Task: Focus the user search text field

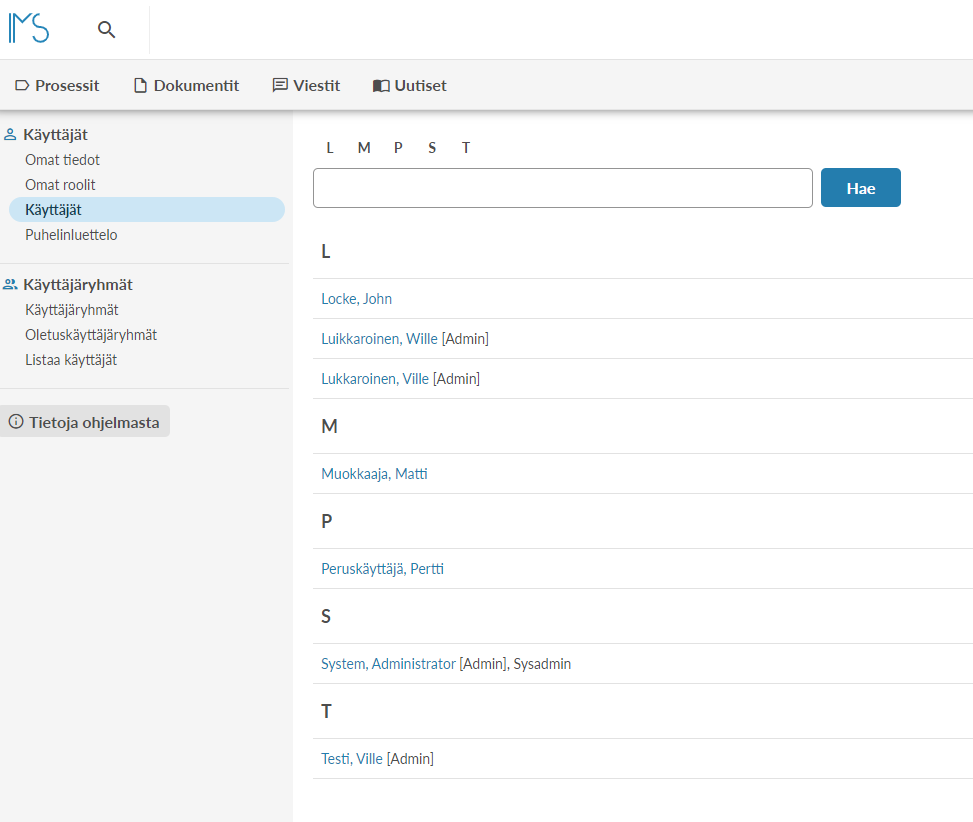Action: coord(562,188)
